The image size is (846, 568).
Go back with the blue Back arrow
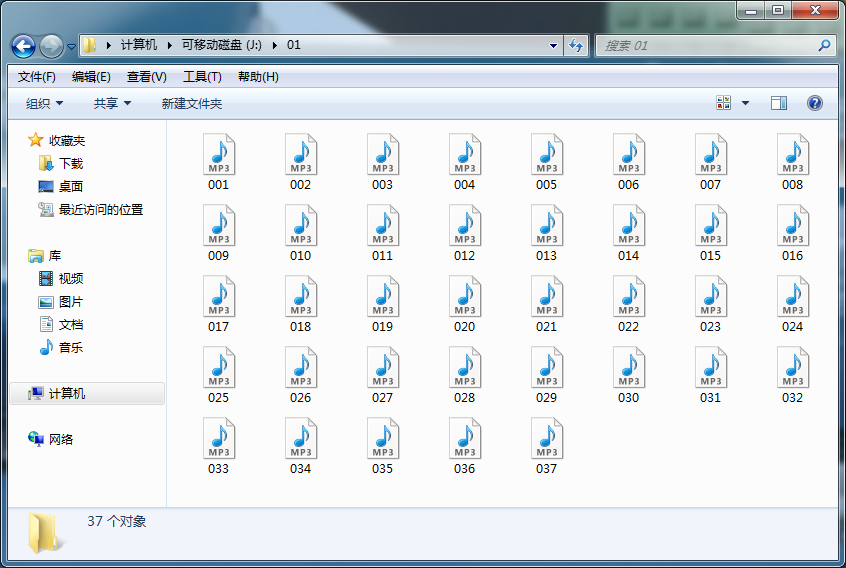click(x=23, y=46)
